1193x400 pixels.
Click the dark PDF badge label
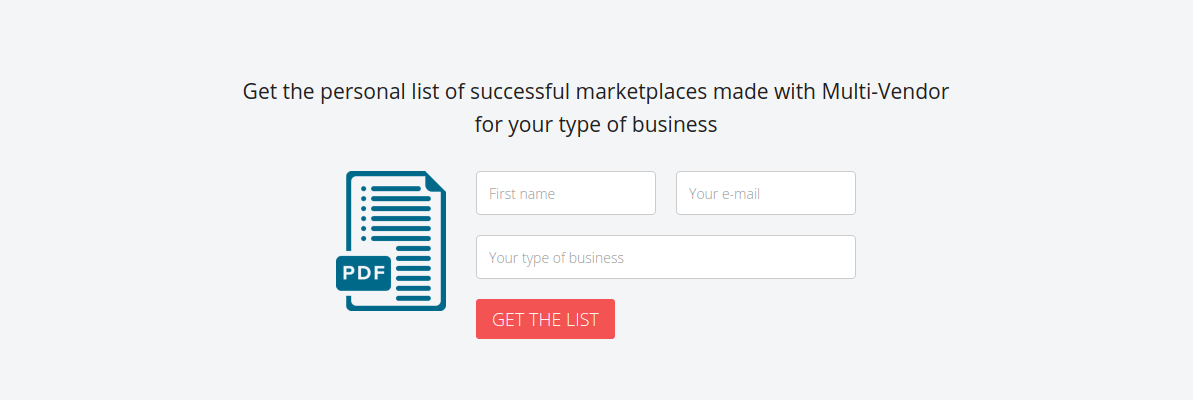[x=363, y=272]
